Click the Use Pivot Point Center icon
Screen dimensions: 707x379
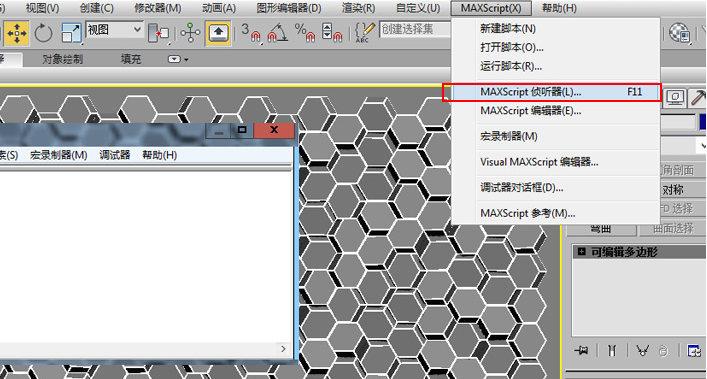pyautogui.click(x=158, y=33)
